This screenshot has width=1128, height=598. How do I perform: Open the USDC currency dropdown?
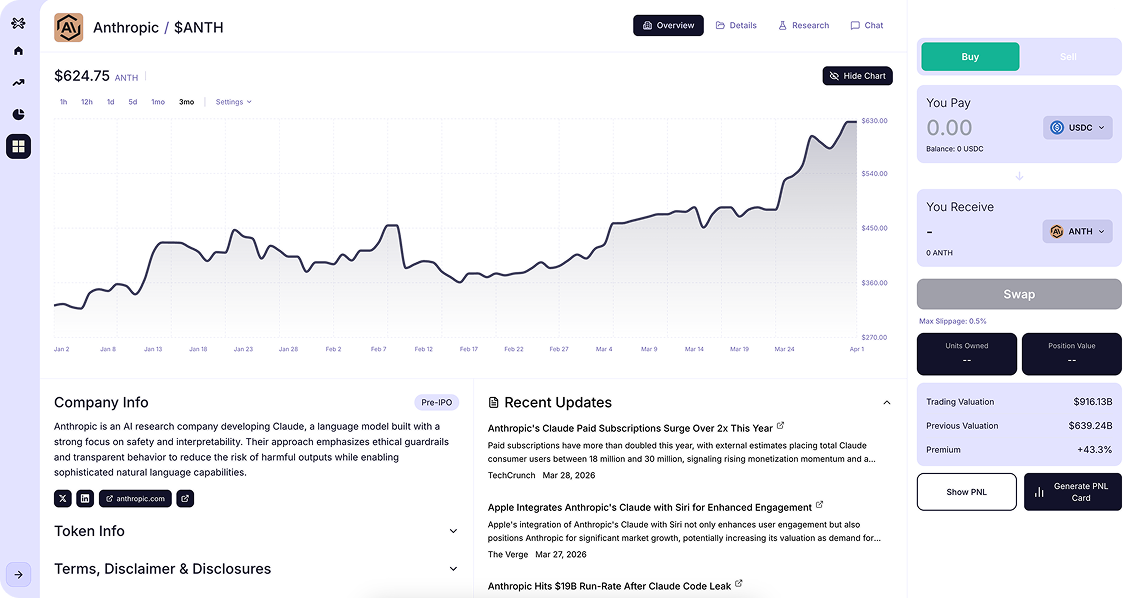(1077, 128)
